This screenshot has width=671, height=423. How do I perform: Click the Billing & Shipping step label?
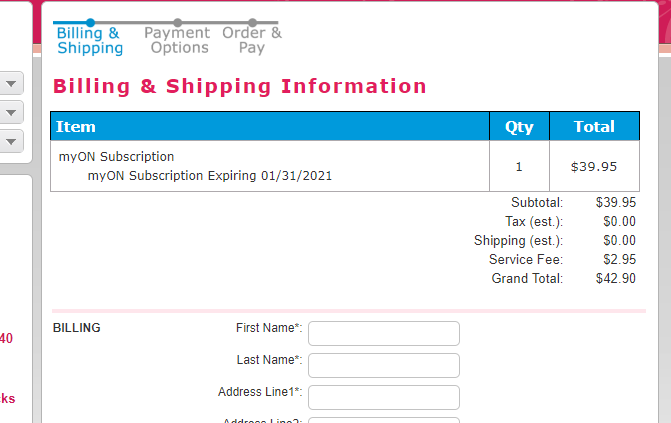(x=90, y=41)
